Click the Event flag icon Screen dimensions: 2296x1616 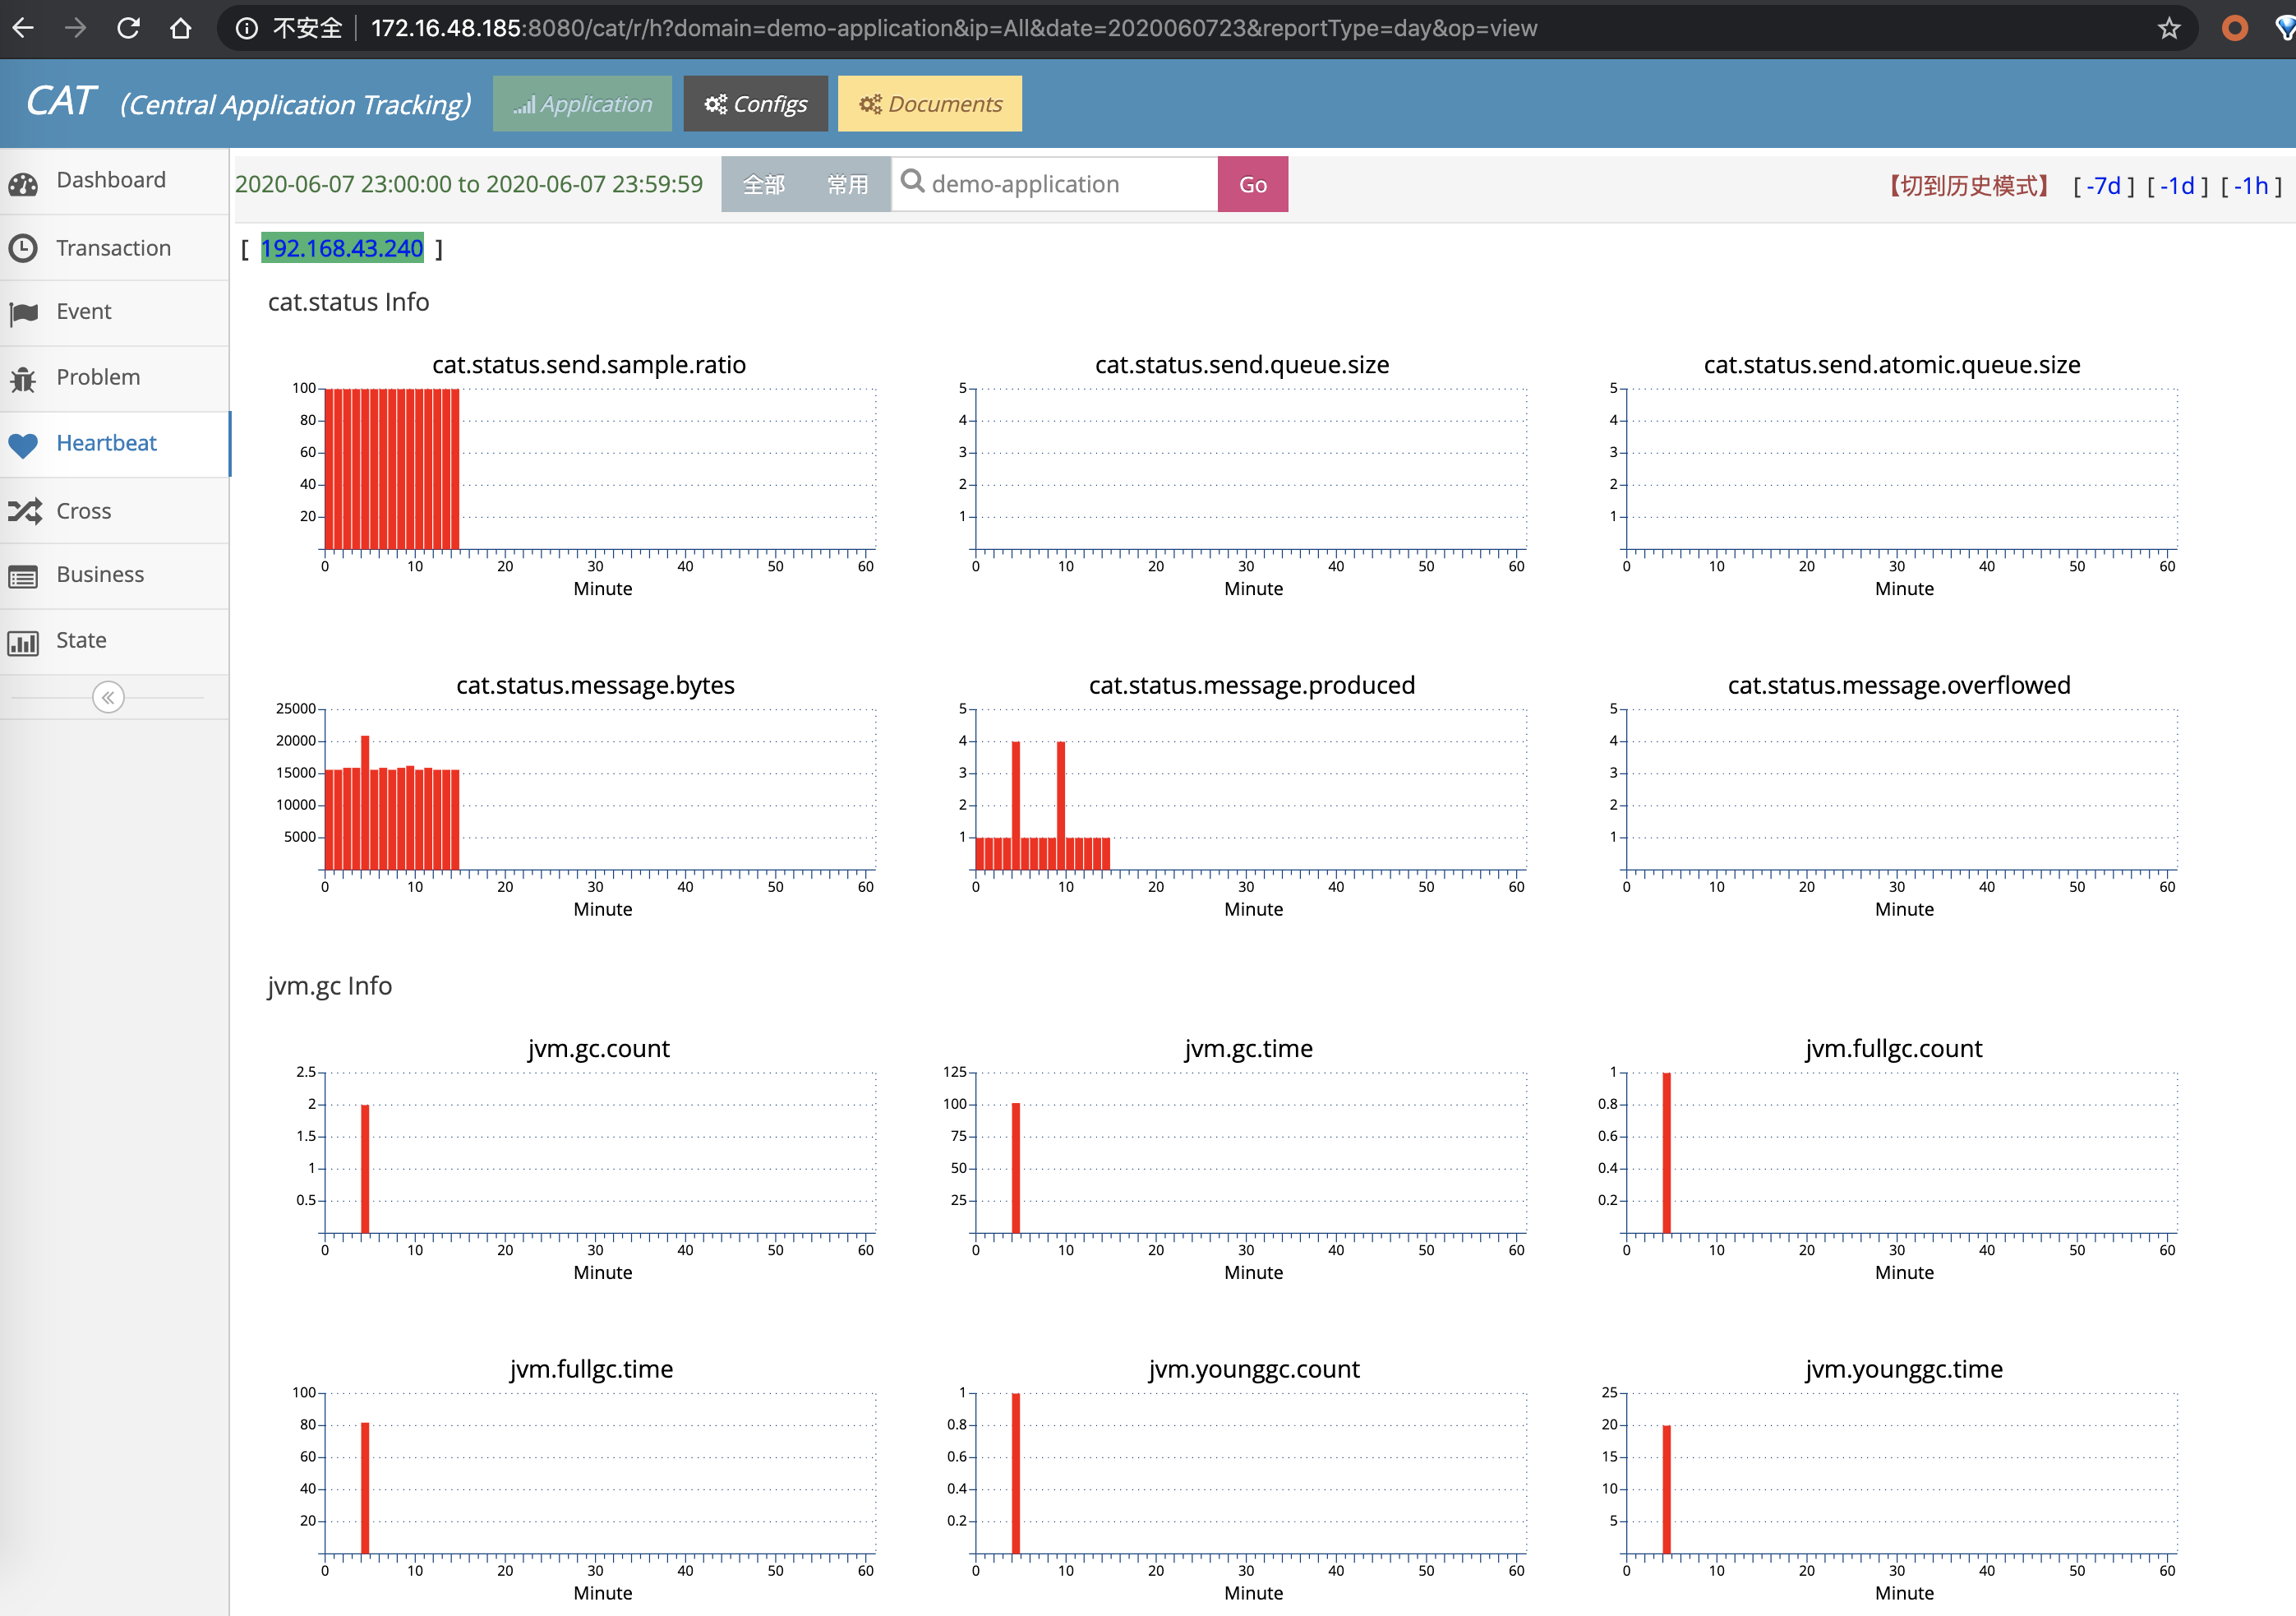23,314
